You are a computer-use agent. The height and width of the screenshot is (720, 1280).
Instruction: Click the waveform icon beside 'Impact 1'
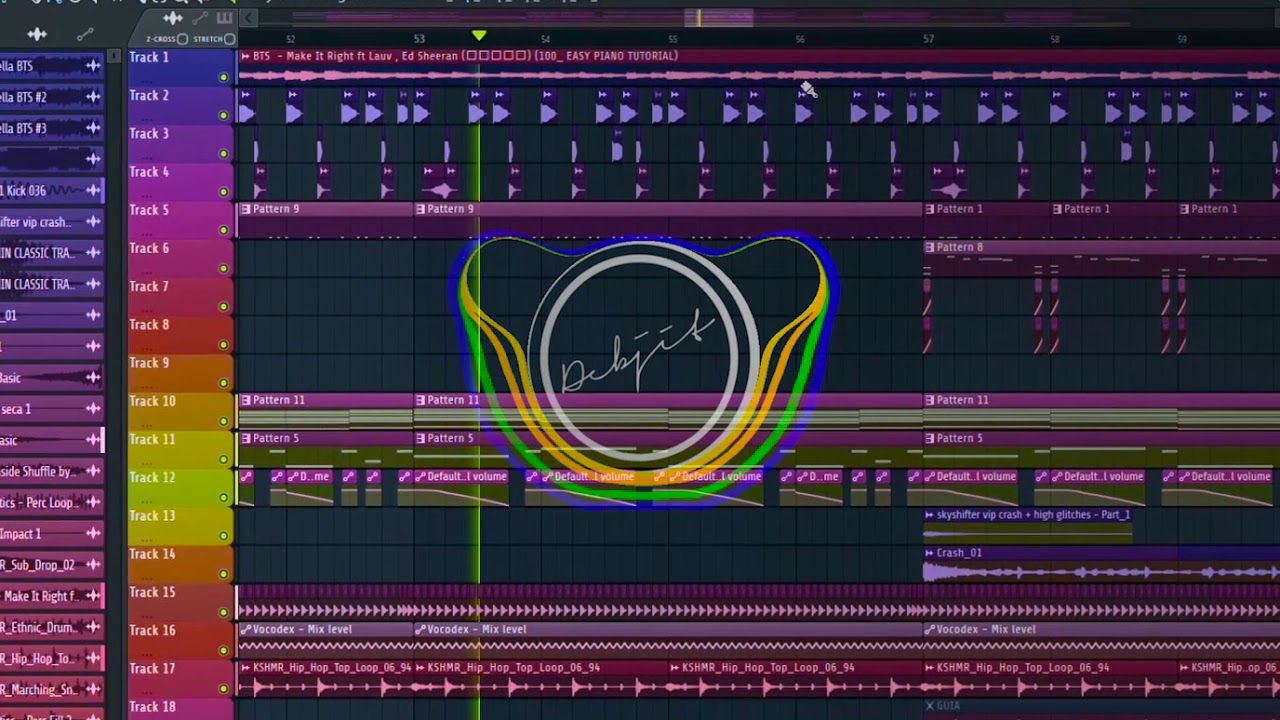click(93, 534)
